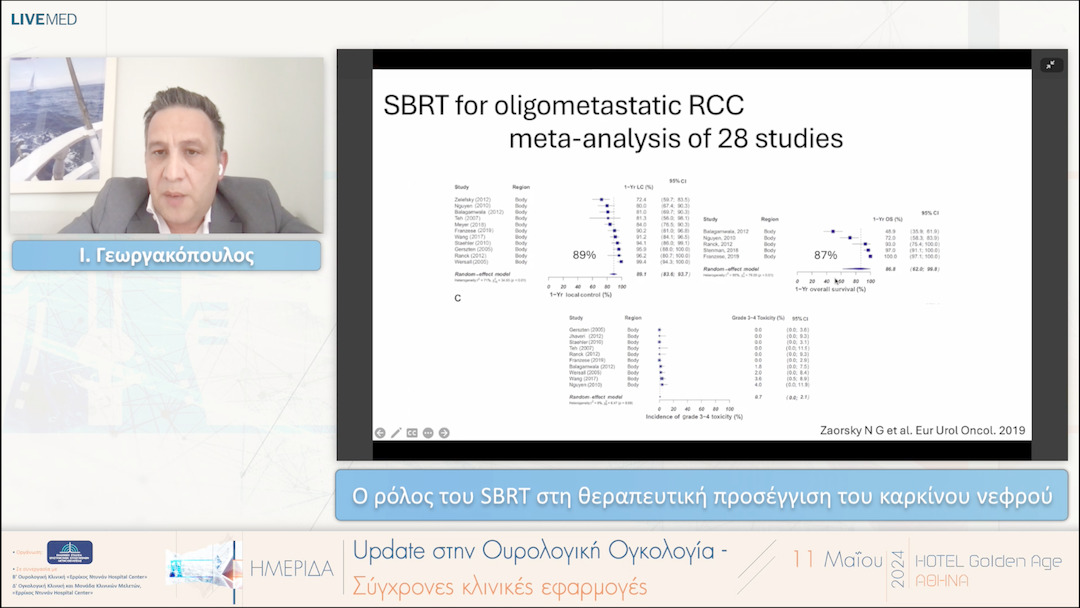Click the HOTEL Golden Age ΑΘΗΝΑ text
The image size is (1080, 608).
click(988, 570)
